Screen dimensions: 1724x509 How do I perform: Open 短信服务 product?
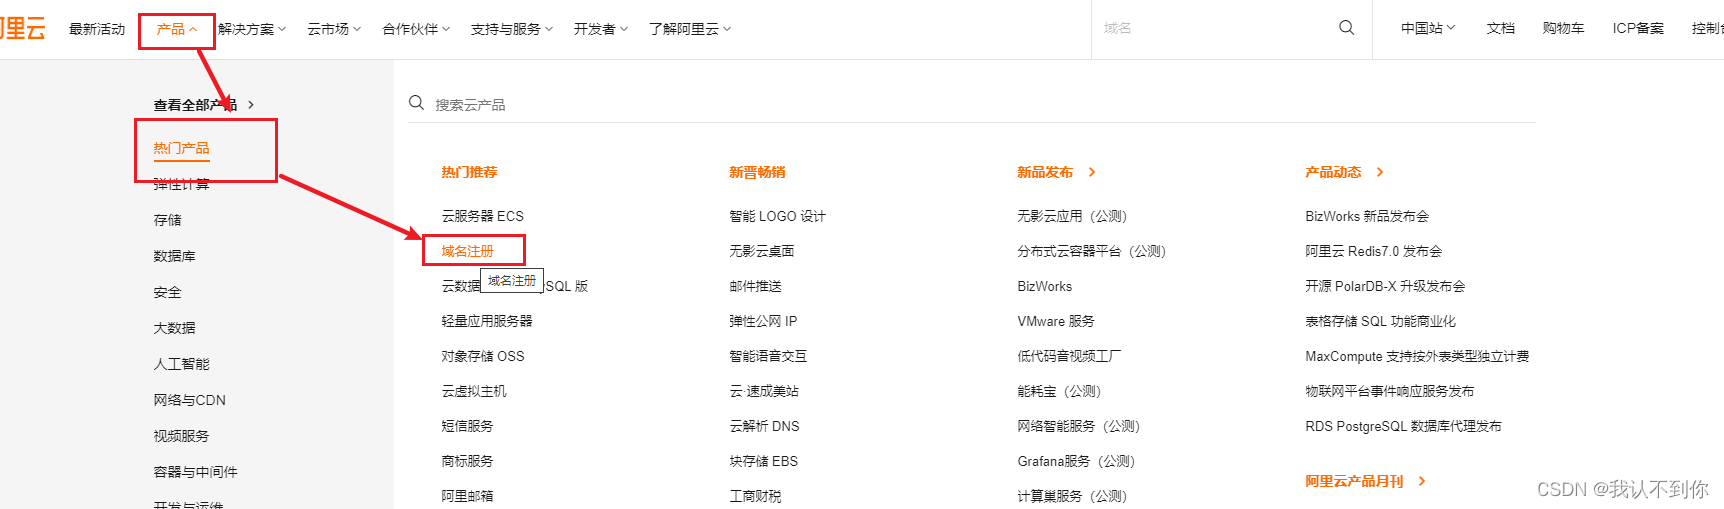point(467,426)
